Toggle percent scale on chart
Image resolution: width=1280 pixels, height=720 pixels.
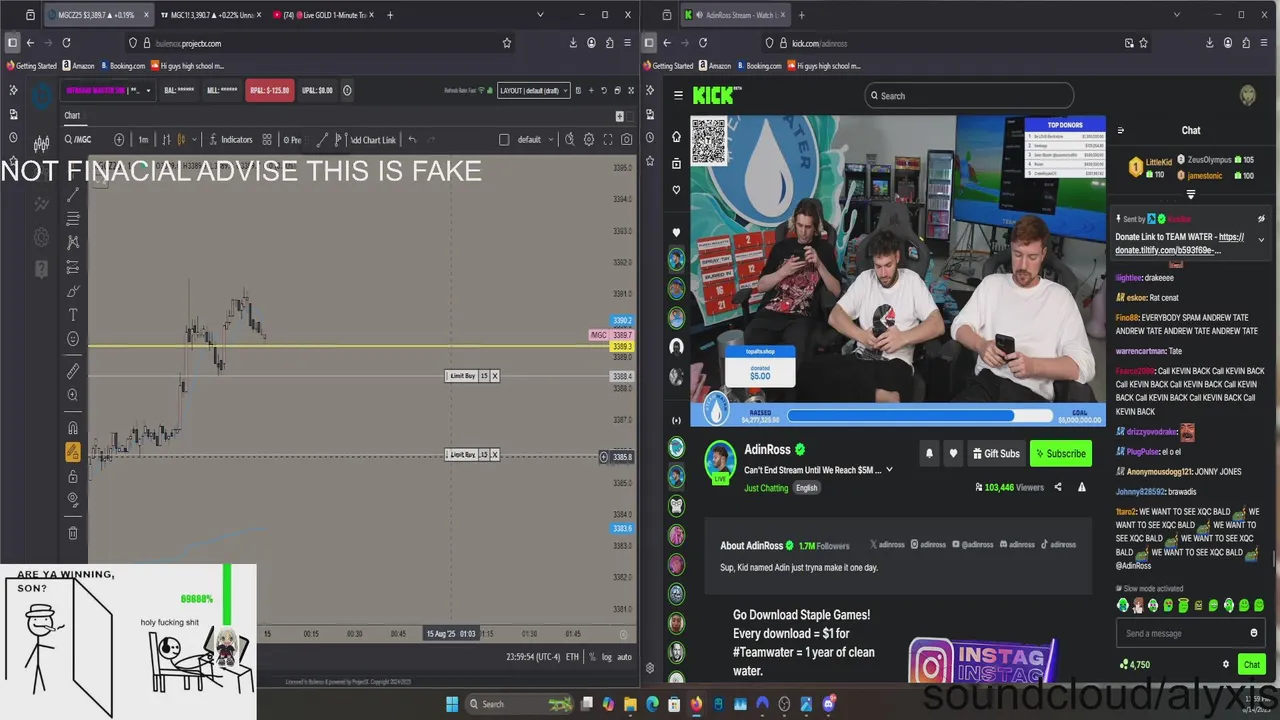coord(593,657)
